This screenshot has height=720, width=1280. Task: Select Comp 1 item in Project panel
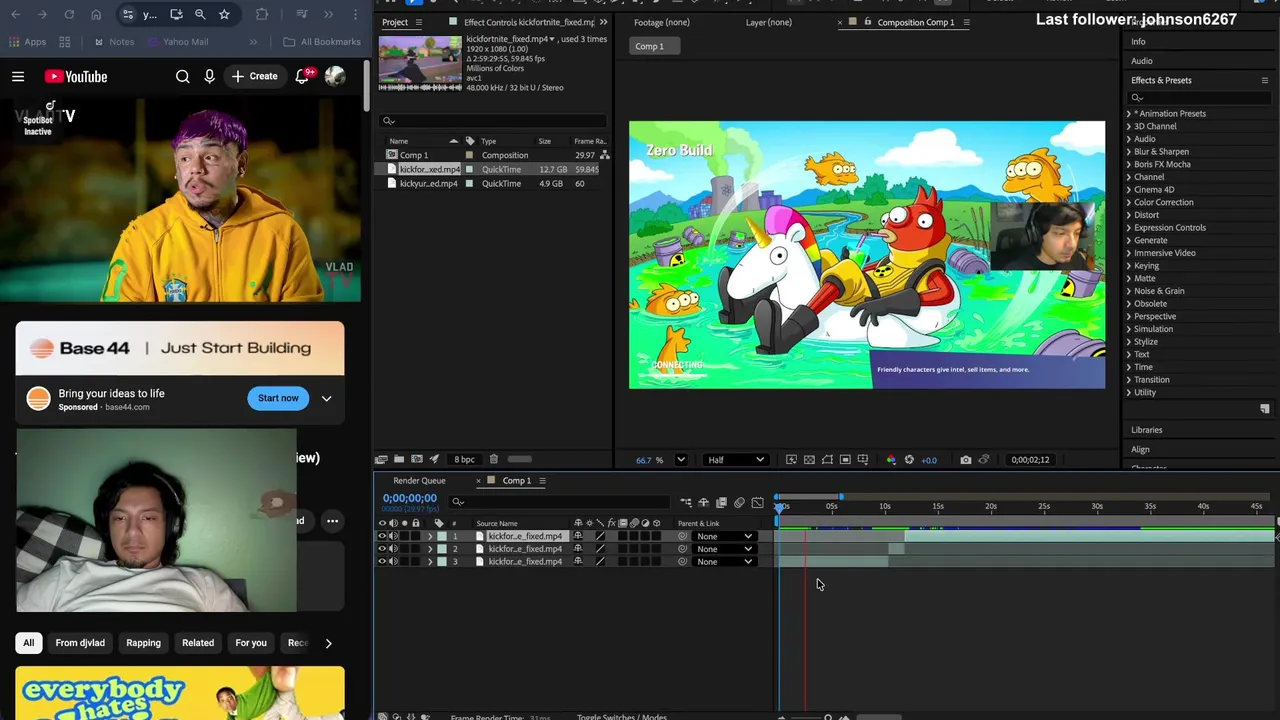(414, 155)
